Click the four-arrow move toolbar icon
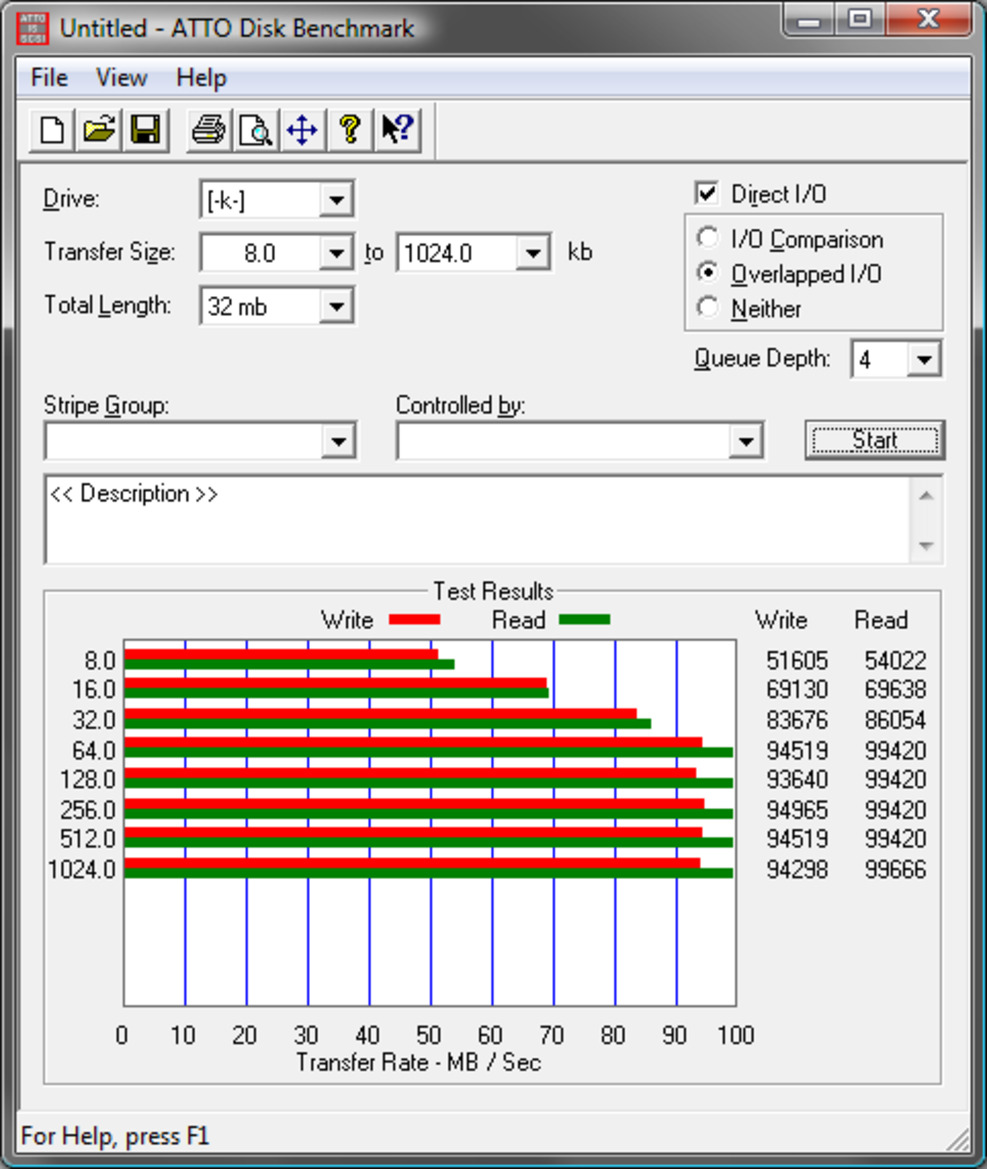Image resolution: width=987 pixels, height=1169 pixels. (x=303, y=130)
